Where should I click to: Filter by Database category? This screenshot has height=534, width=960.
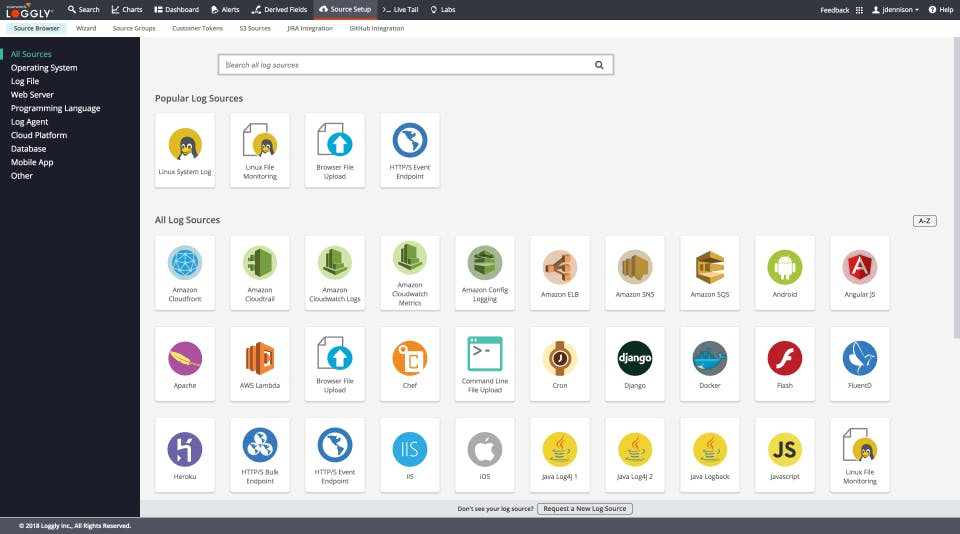pyautogui.click(x=28, y=149)
